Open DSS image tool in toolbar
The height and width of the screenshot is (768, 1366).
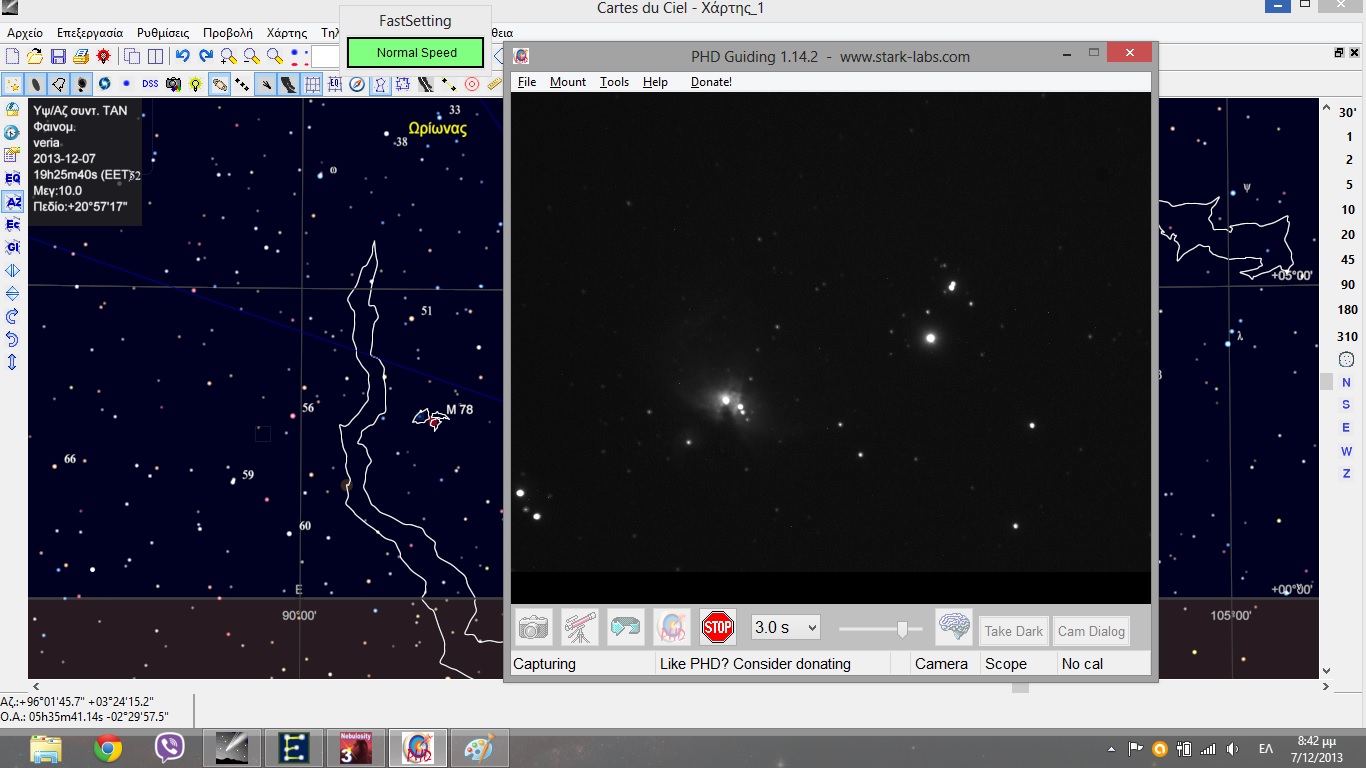[150, 84]
